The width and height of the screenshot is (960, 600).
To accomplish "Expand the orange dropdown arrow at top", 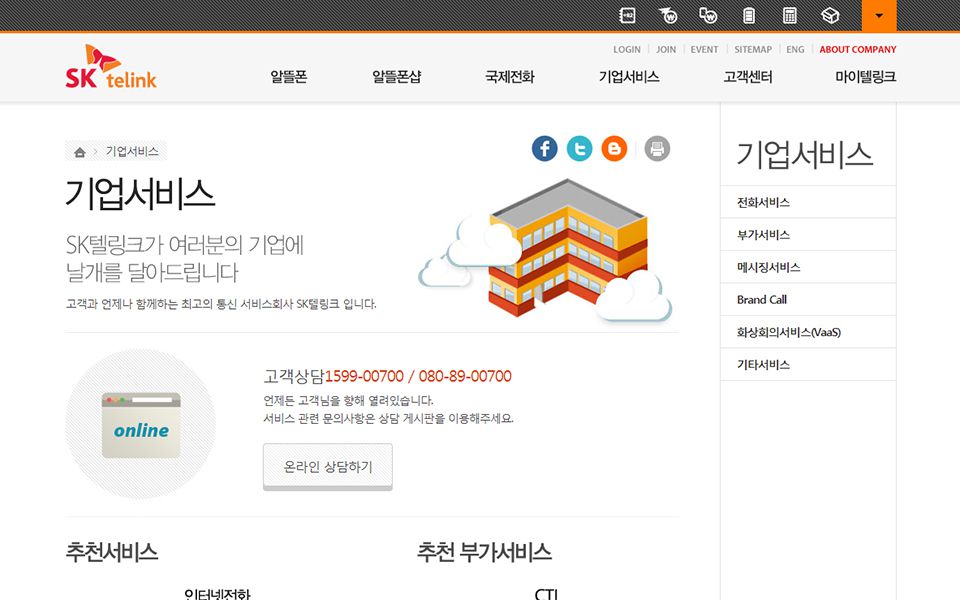I will click(x=879, y=15).
